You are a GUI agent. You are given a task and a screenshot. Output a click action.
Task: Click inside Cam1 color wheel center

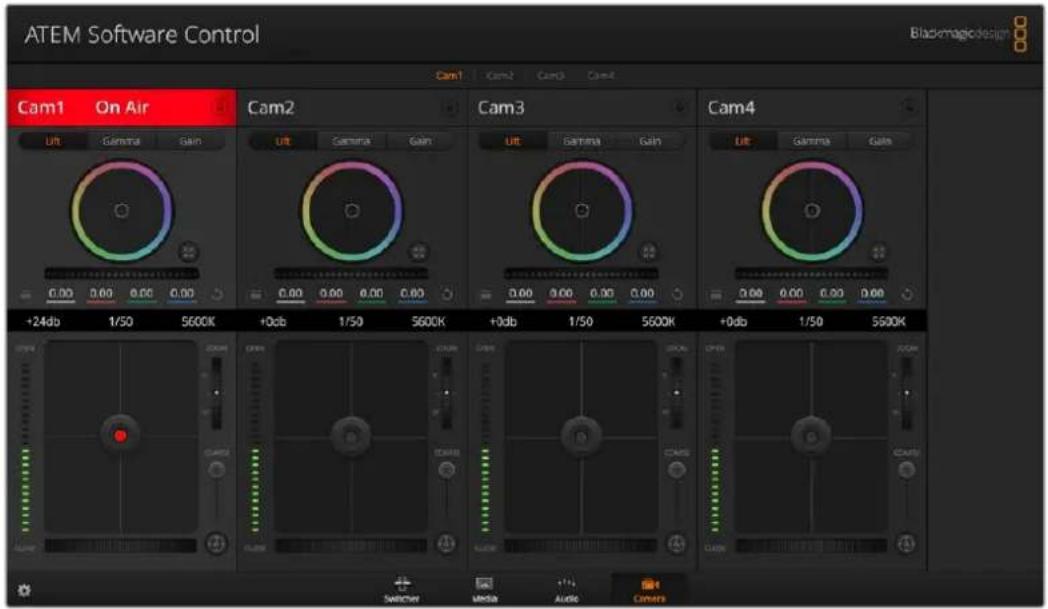tap(122, 211)
